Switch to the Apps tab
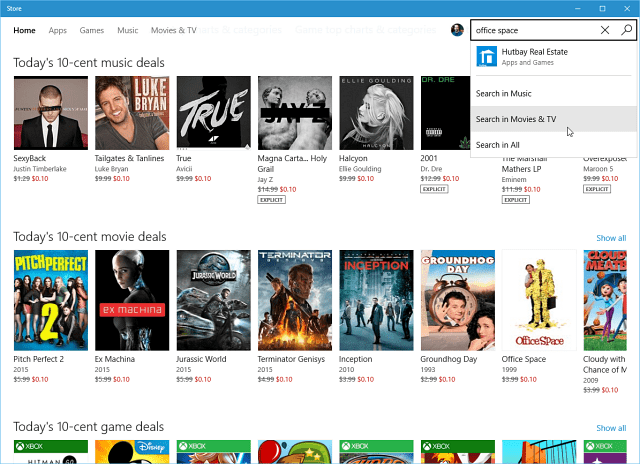Screen dimensions: 640x464 (58, 30)
